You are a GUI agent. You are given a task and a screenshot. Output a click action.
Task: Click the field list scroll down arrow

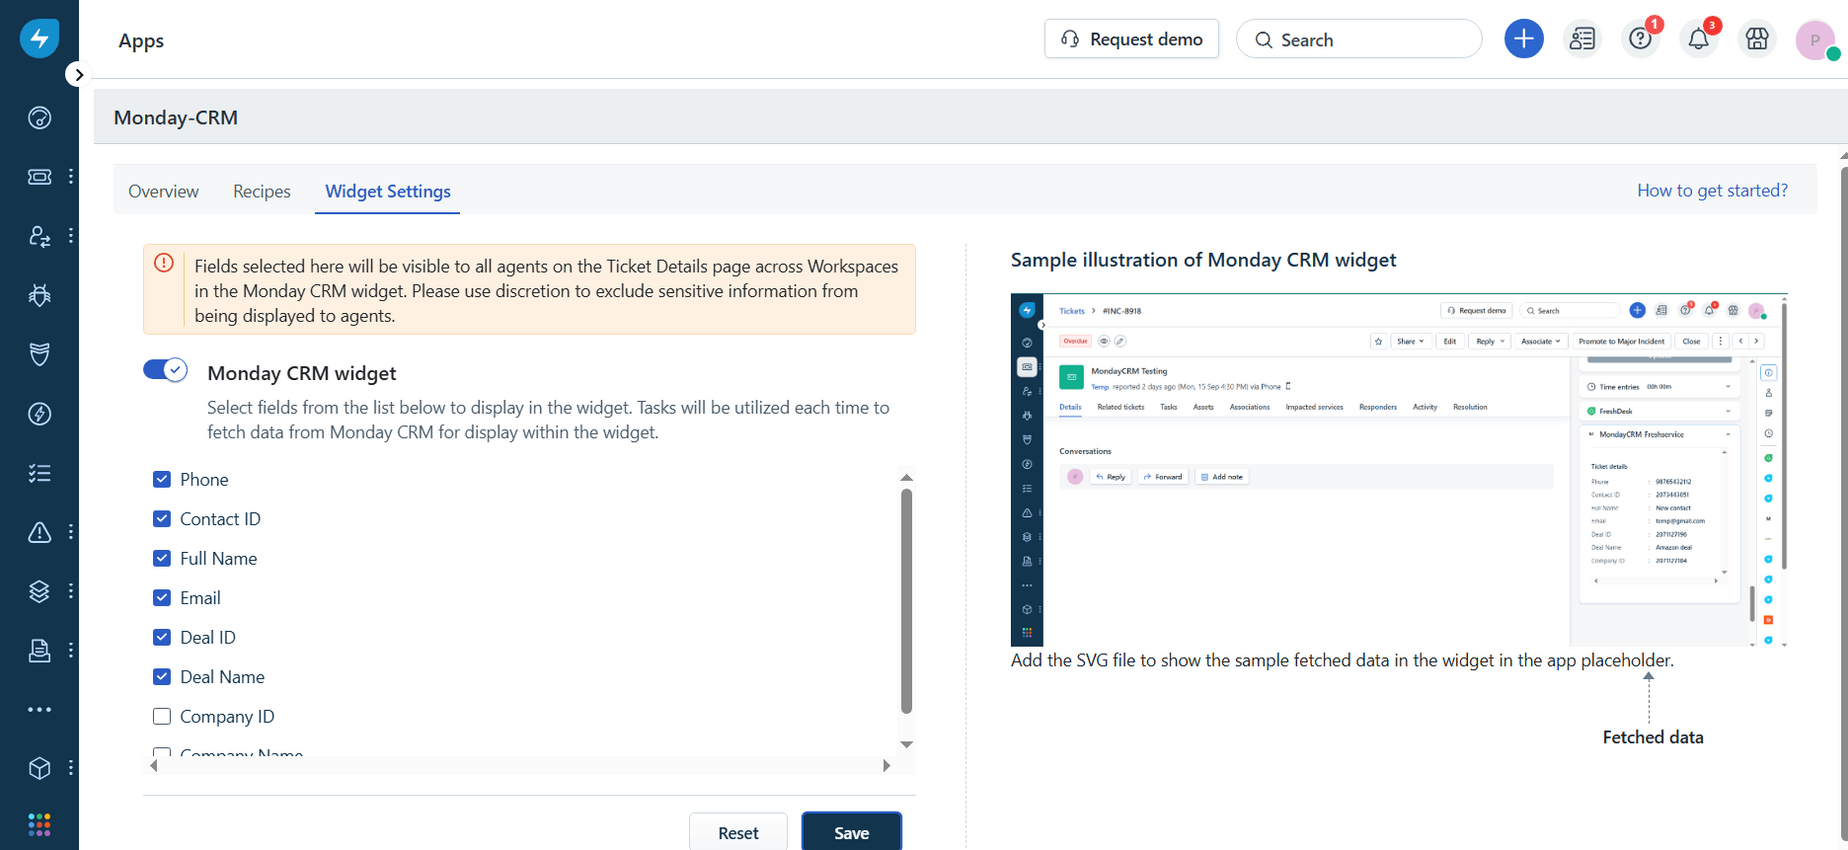coord(907,745)
